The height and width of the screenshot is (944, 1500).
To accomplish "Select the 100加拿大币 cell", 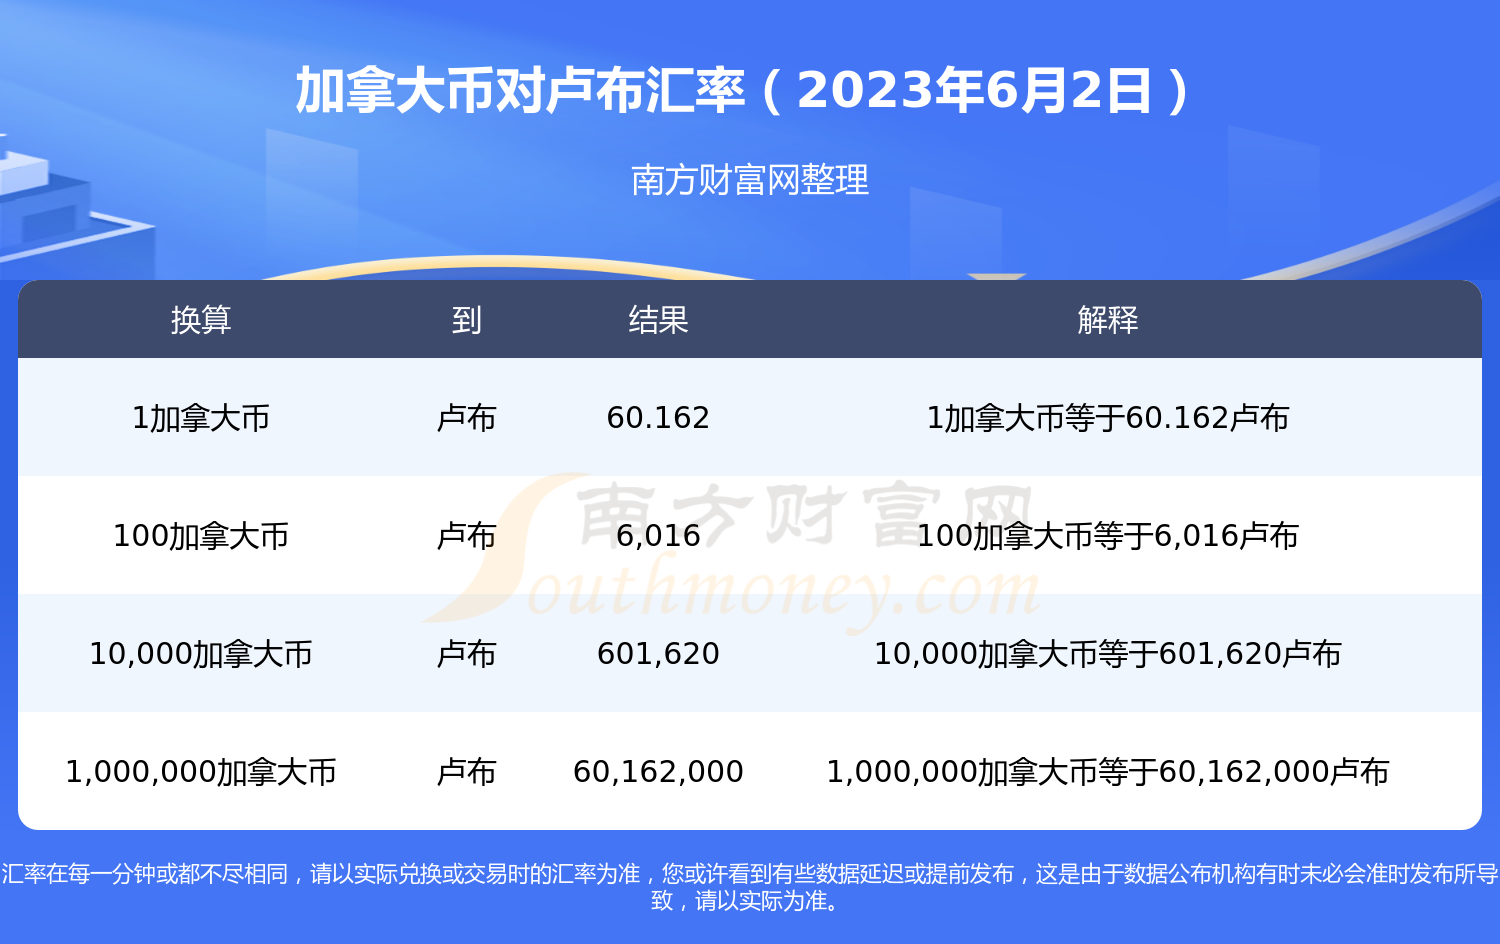I will (201, 536).
